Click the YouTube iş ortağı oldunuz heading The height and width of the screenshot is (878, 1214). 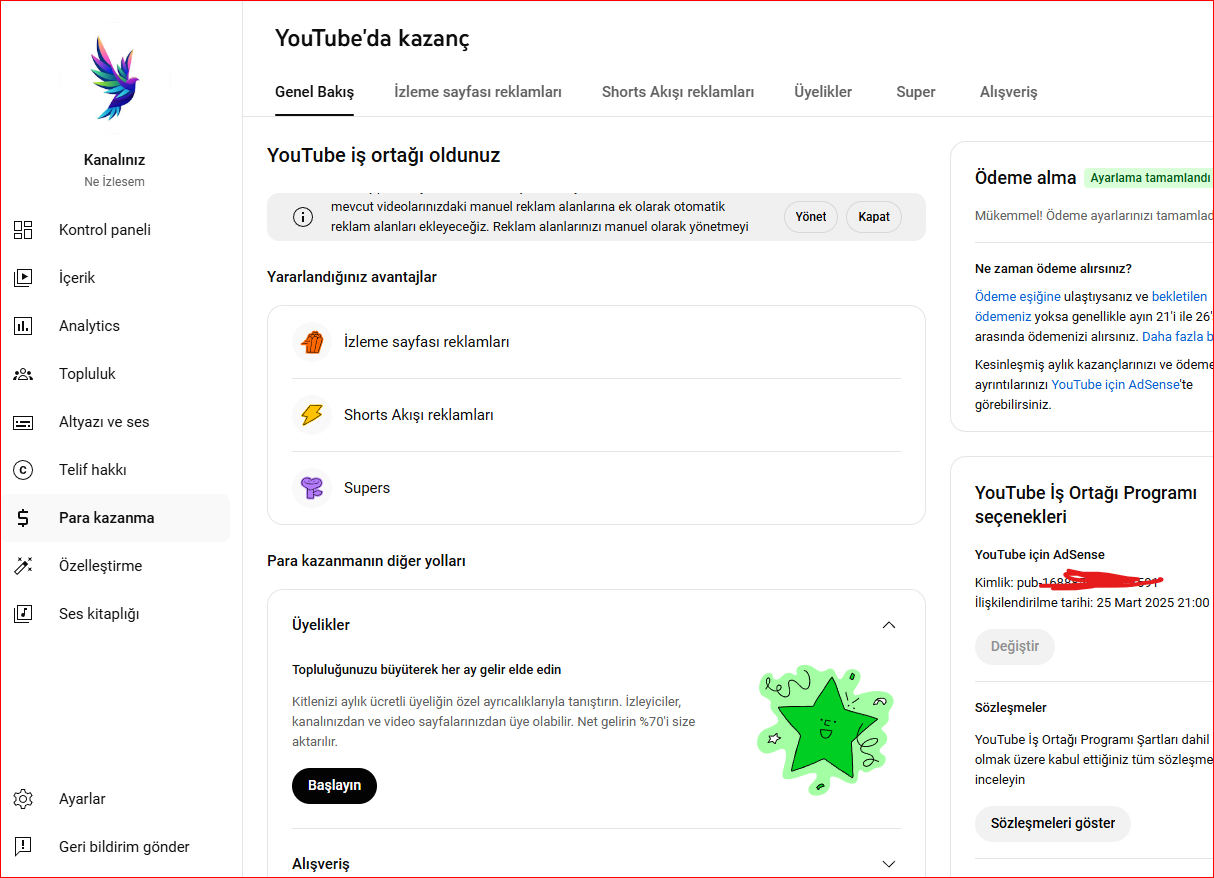384,155
